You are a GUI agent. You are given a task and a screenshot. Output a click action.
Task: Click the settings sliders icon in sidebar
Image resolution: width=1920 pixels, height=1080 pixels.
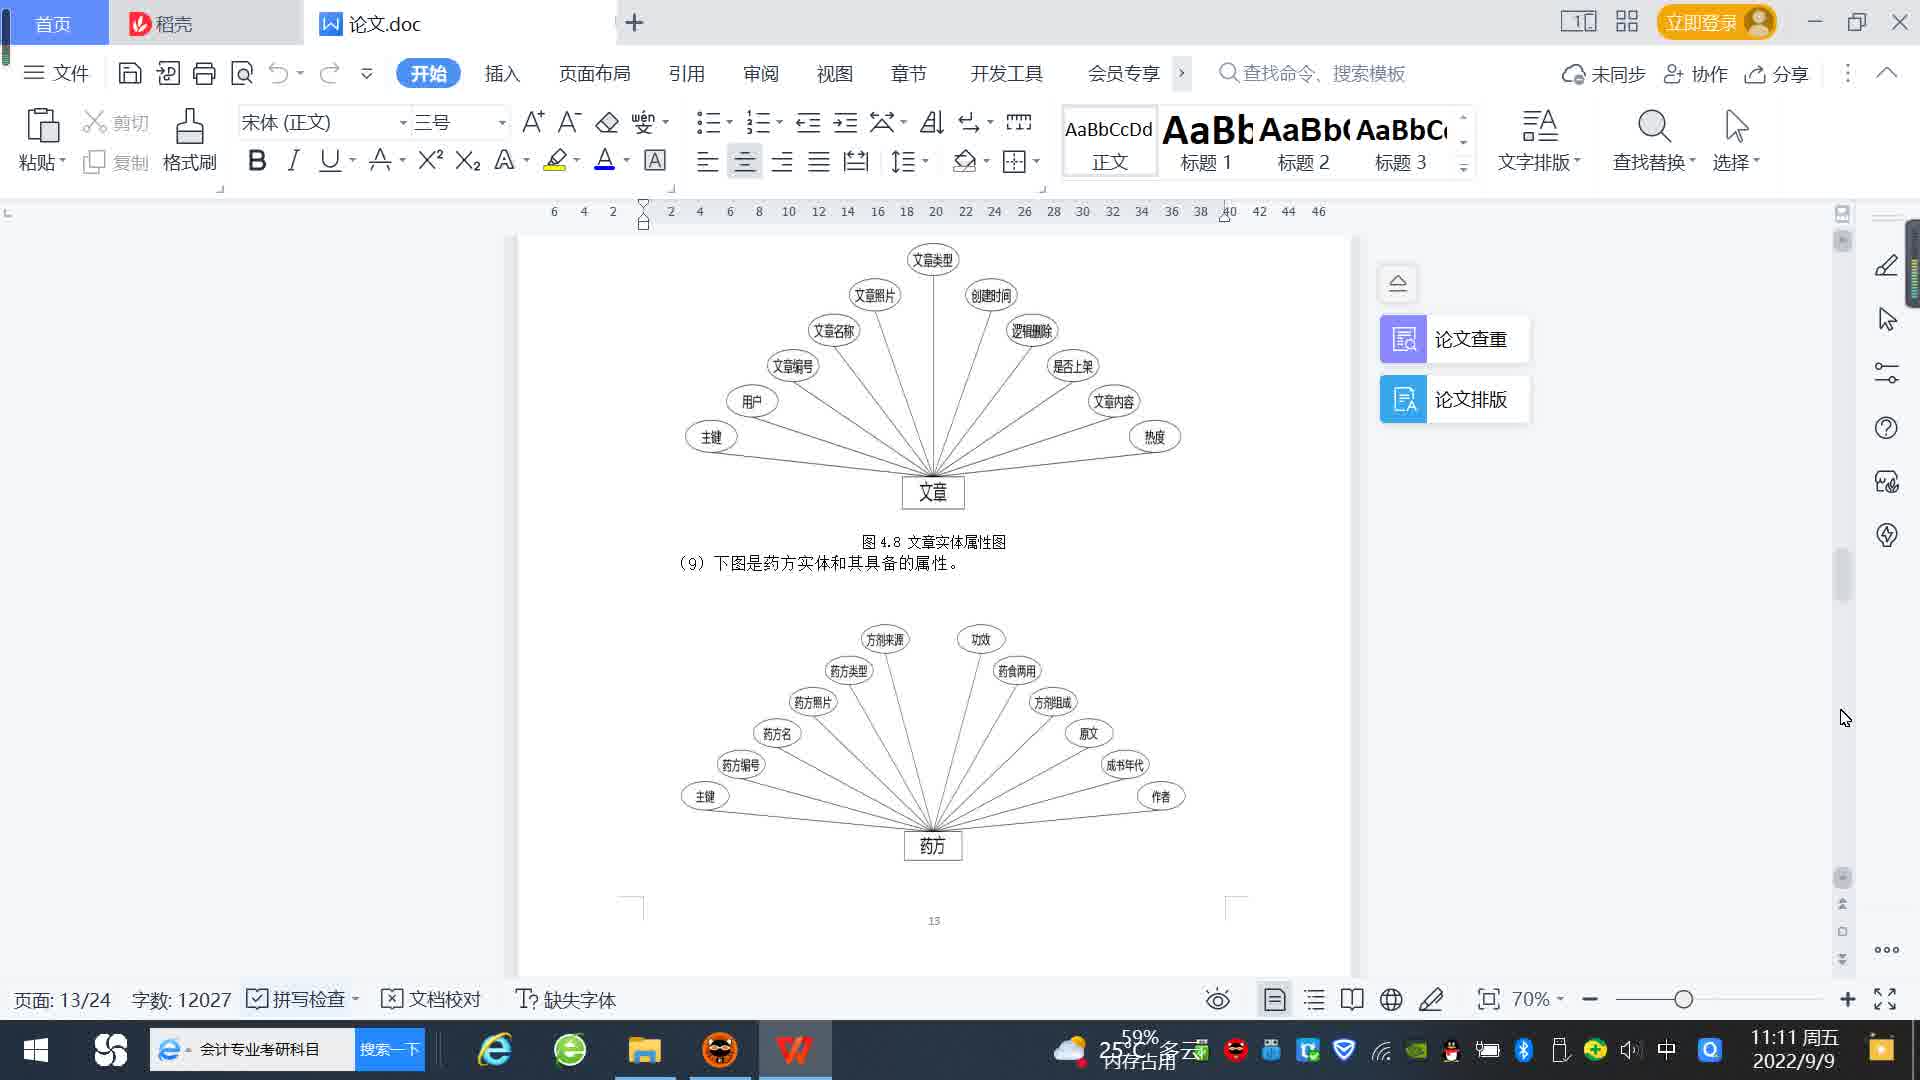[1886, 373]
